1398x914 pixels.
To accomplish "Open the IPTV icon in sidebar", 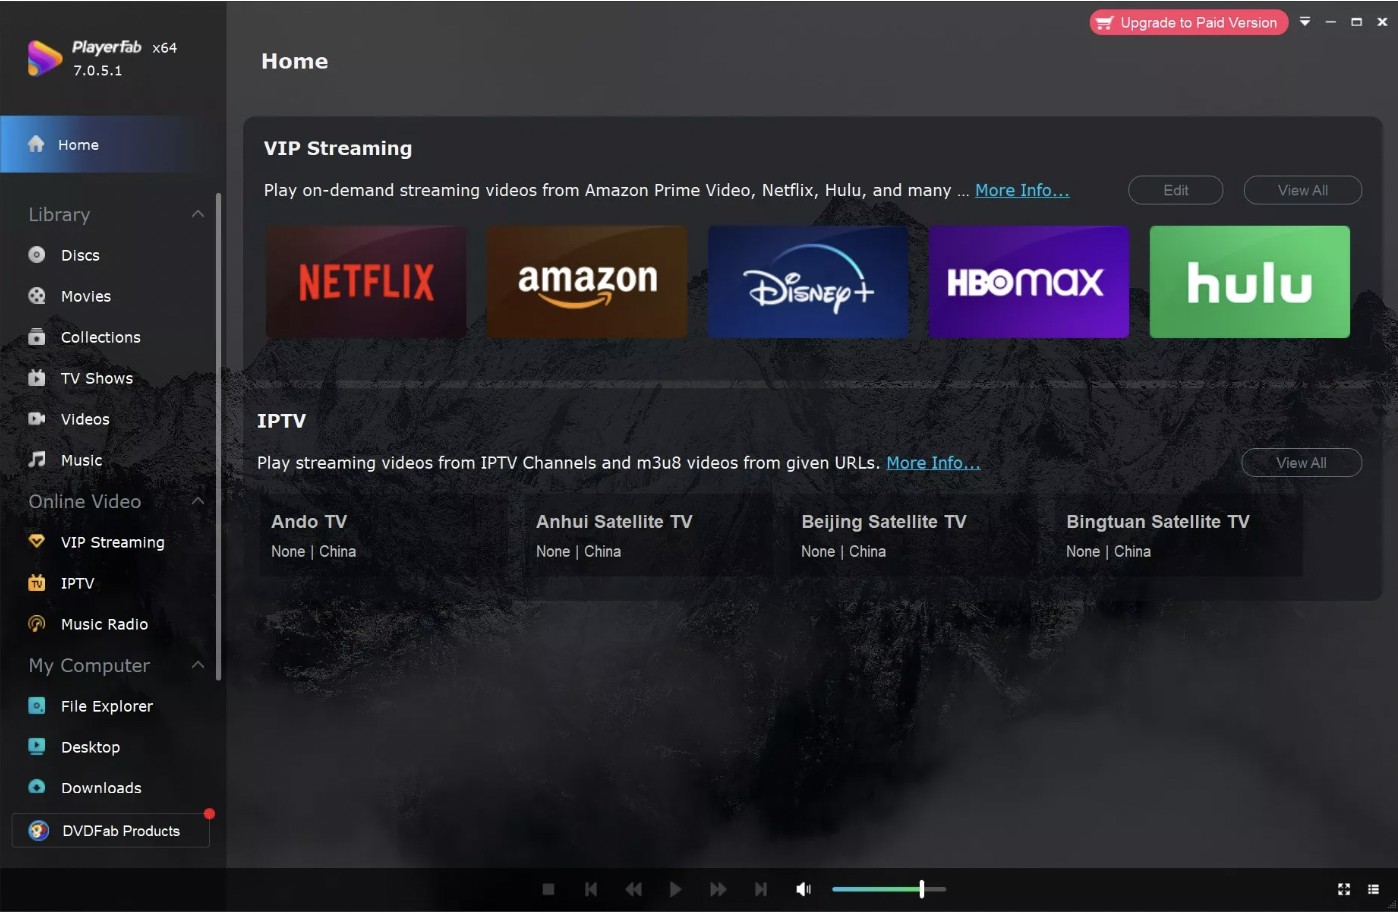I will coord(37,583).
